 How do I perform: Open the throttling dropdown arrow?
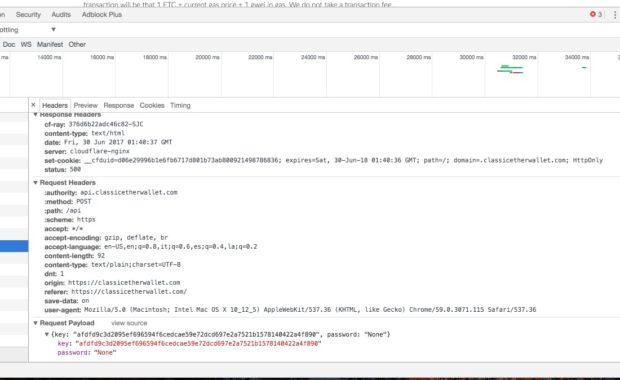(53, 29)
